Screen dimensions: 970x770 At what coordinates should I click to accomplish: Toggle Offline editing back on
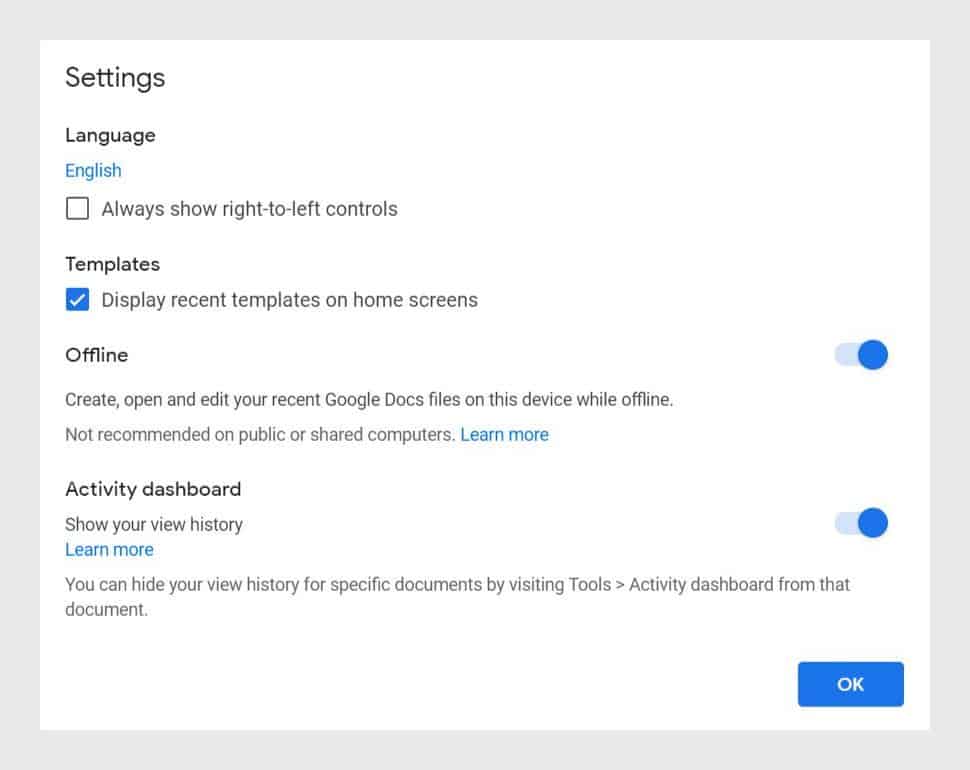860,355
